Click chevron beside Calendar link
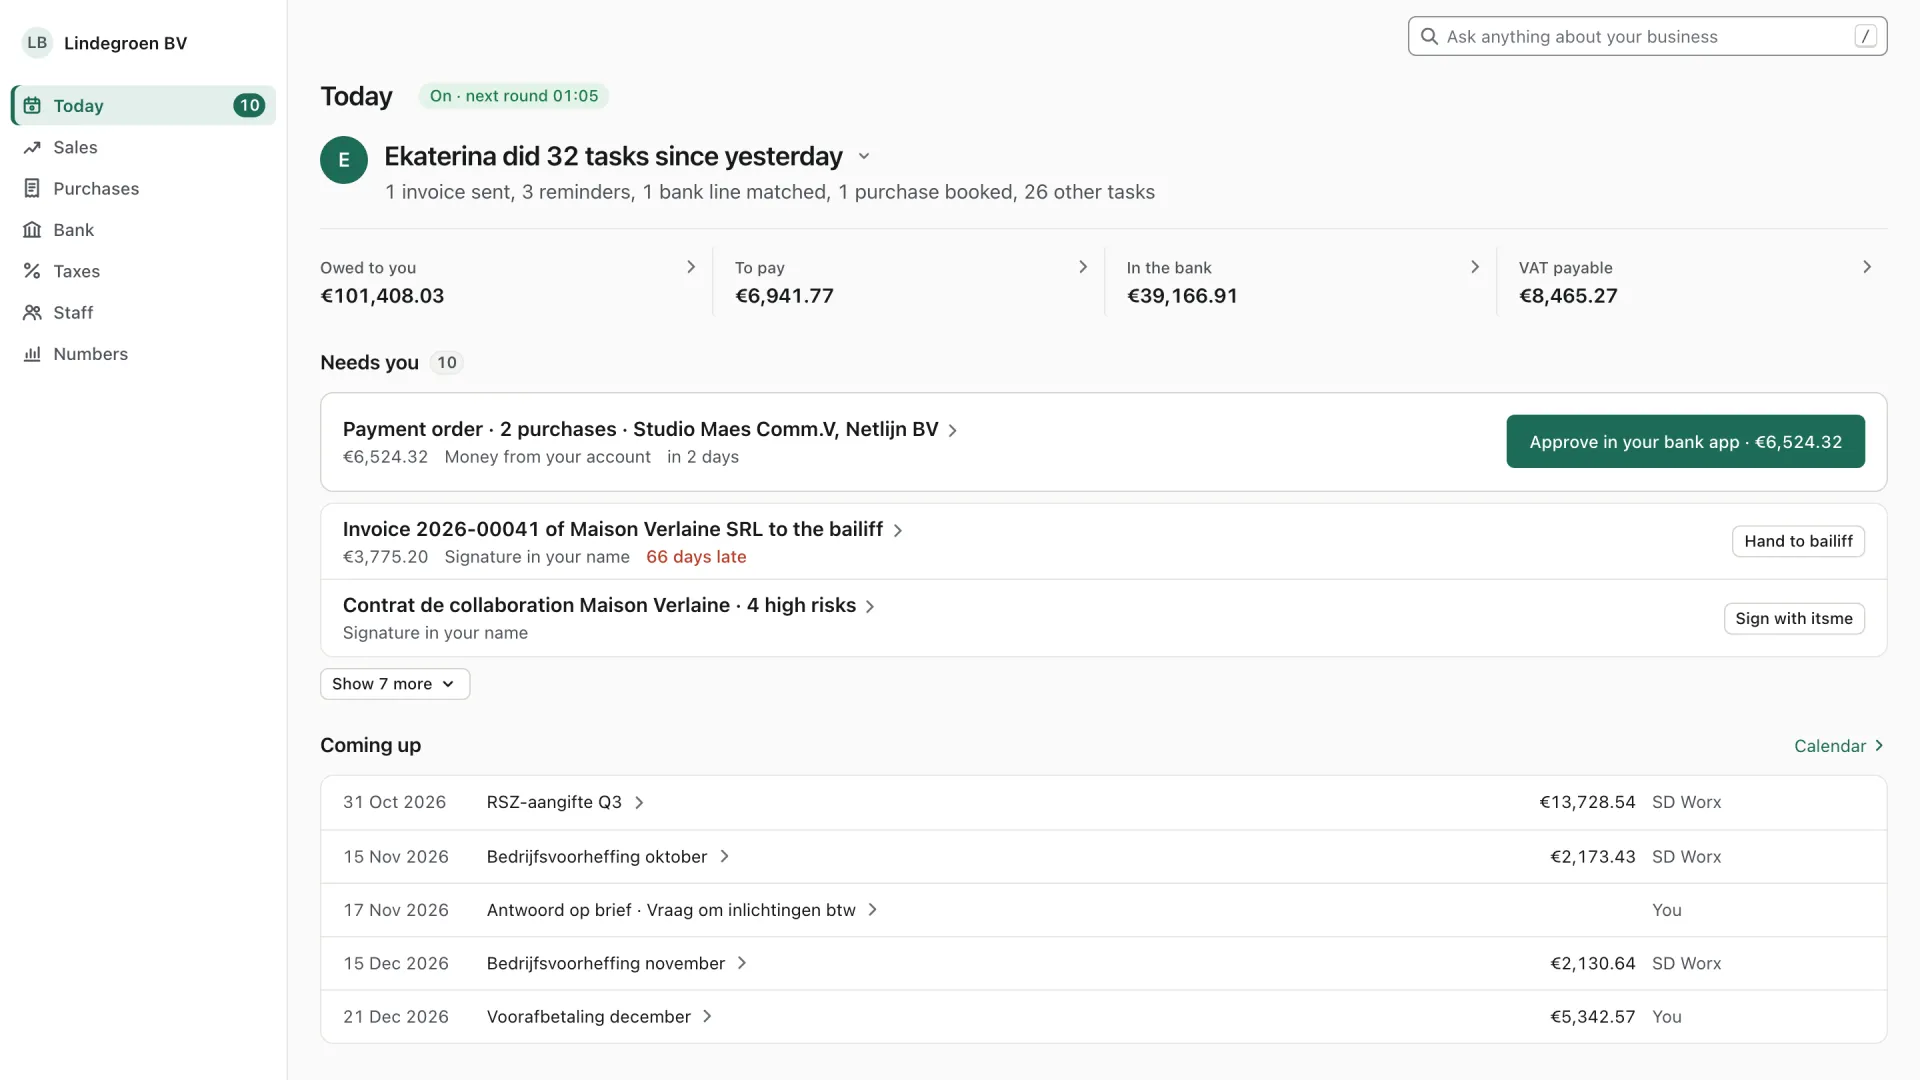 tap(1879, 746)
